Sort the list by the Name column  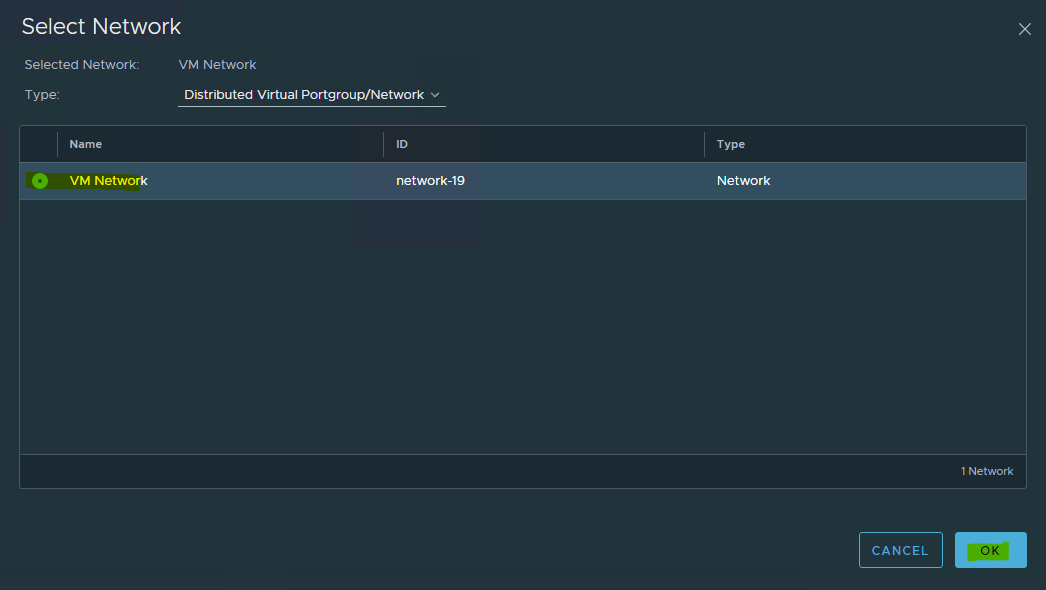(86, 144)
